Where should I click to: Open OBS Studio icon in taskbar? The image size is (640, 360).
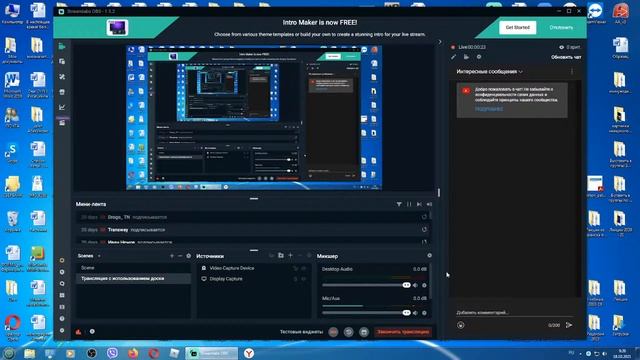click(x=91, y=353)
